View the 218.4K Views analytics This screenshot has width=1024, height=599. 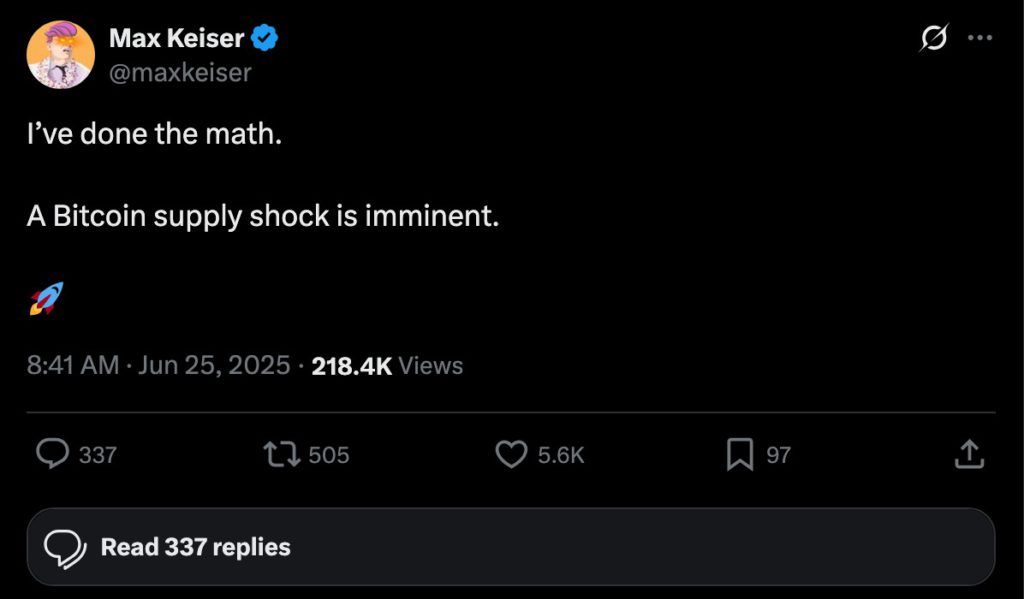[387, 366]
